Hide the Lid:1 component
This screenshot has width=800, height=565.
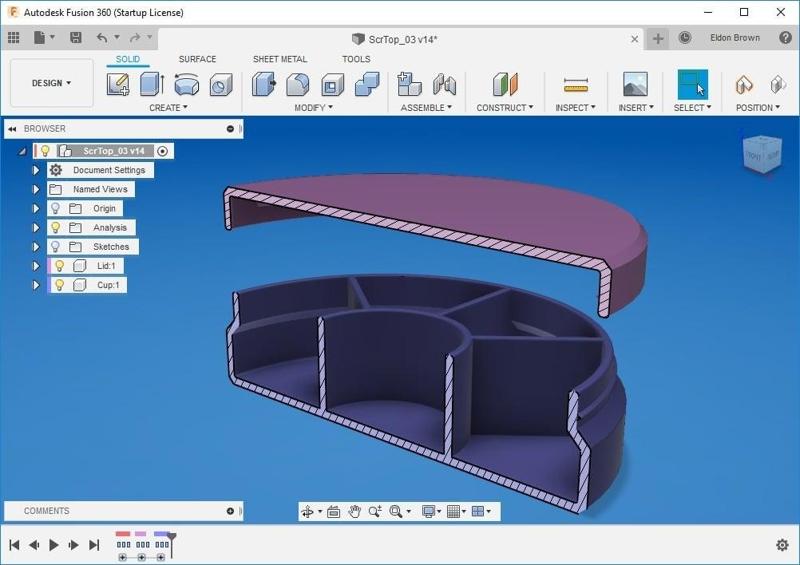coord(60,265)
